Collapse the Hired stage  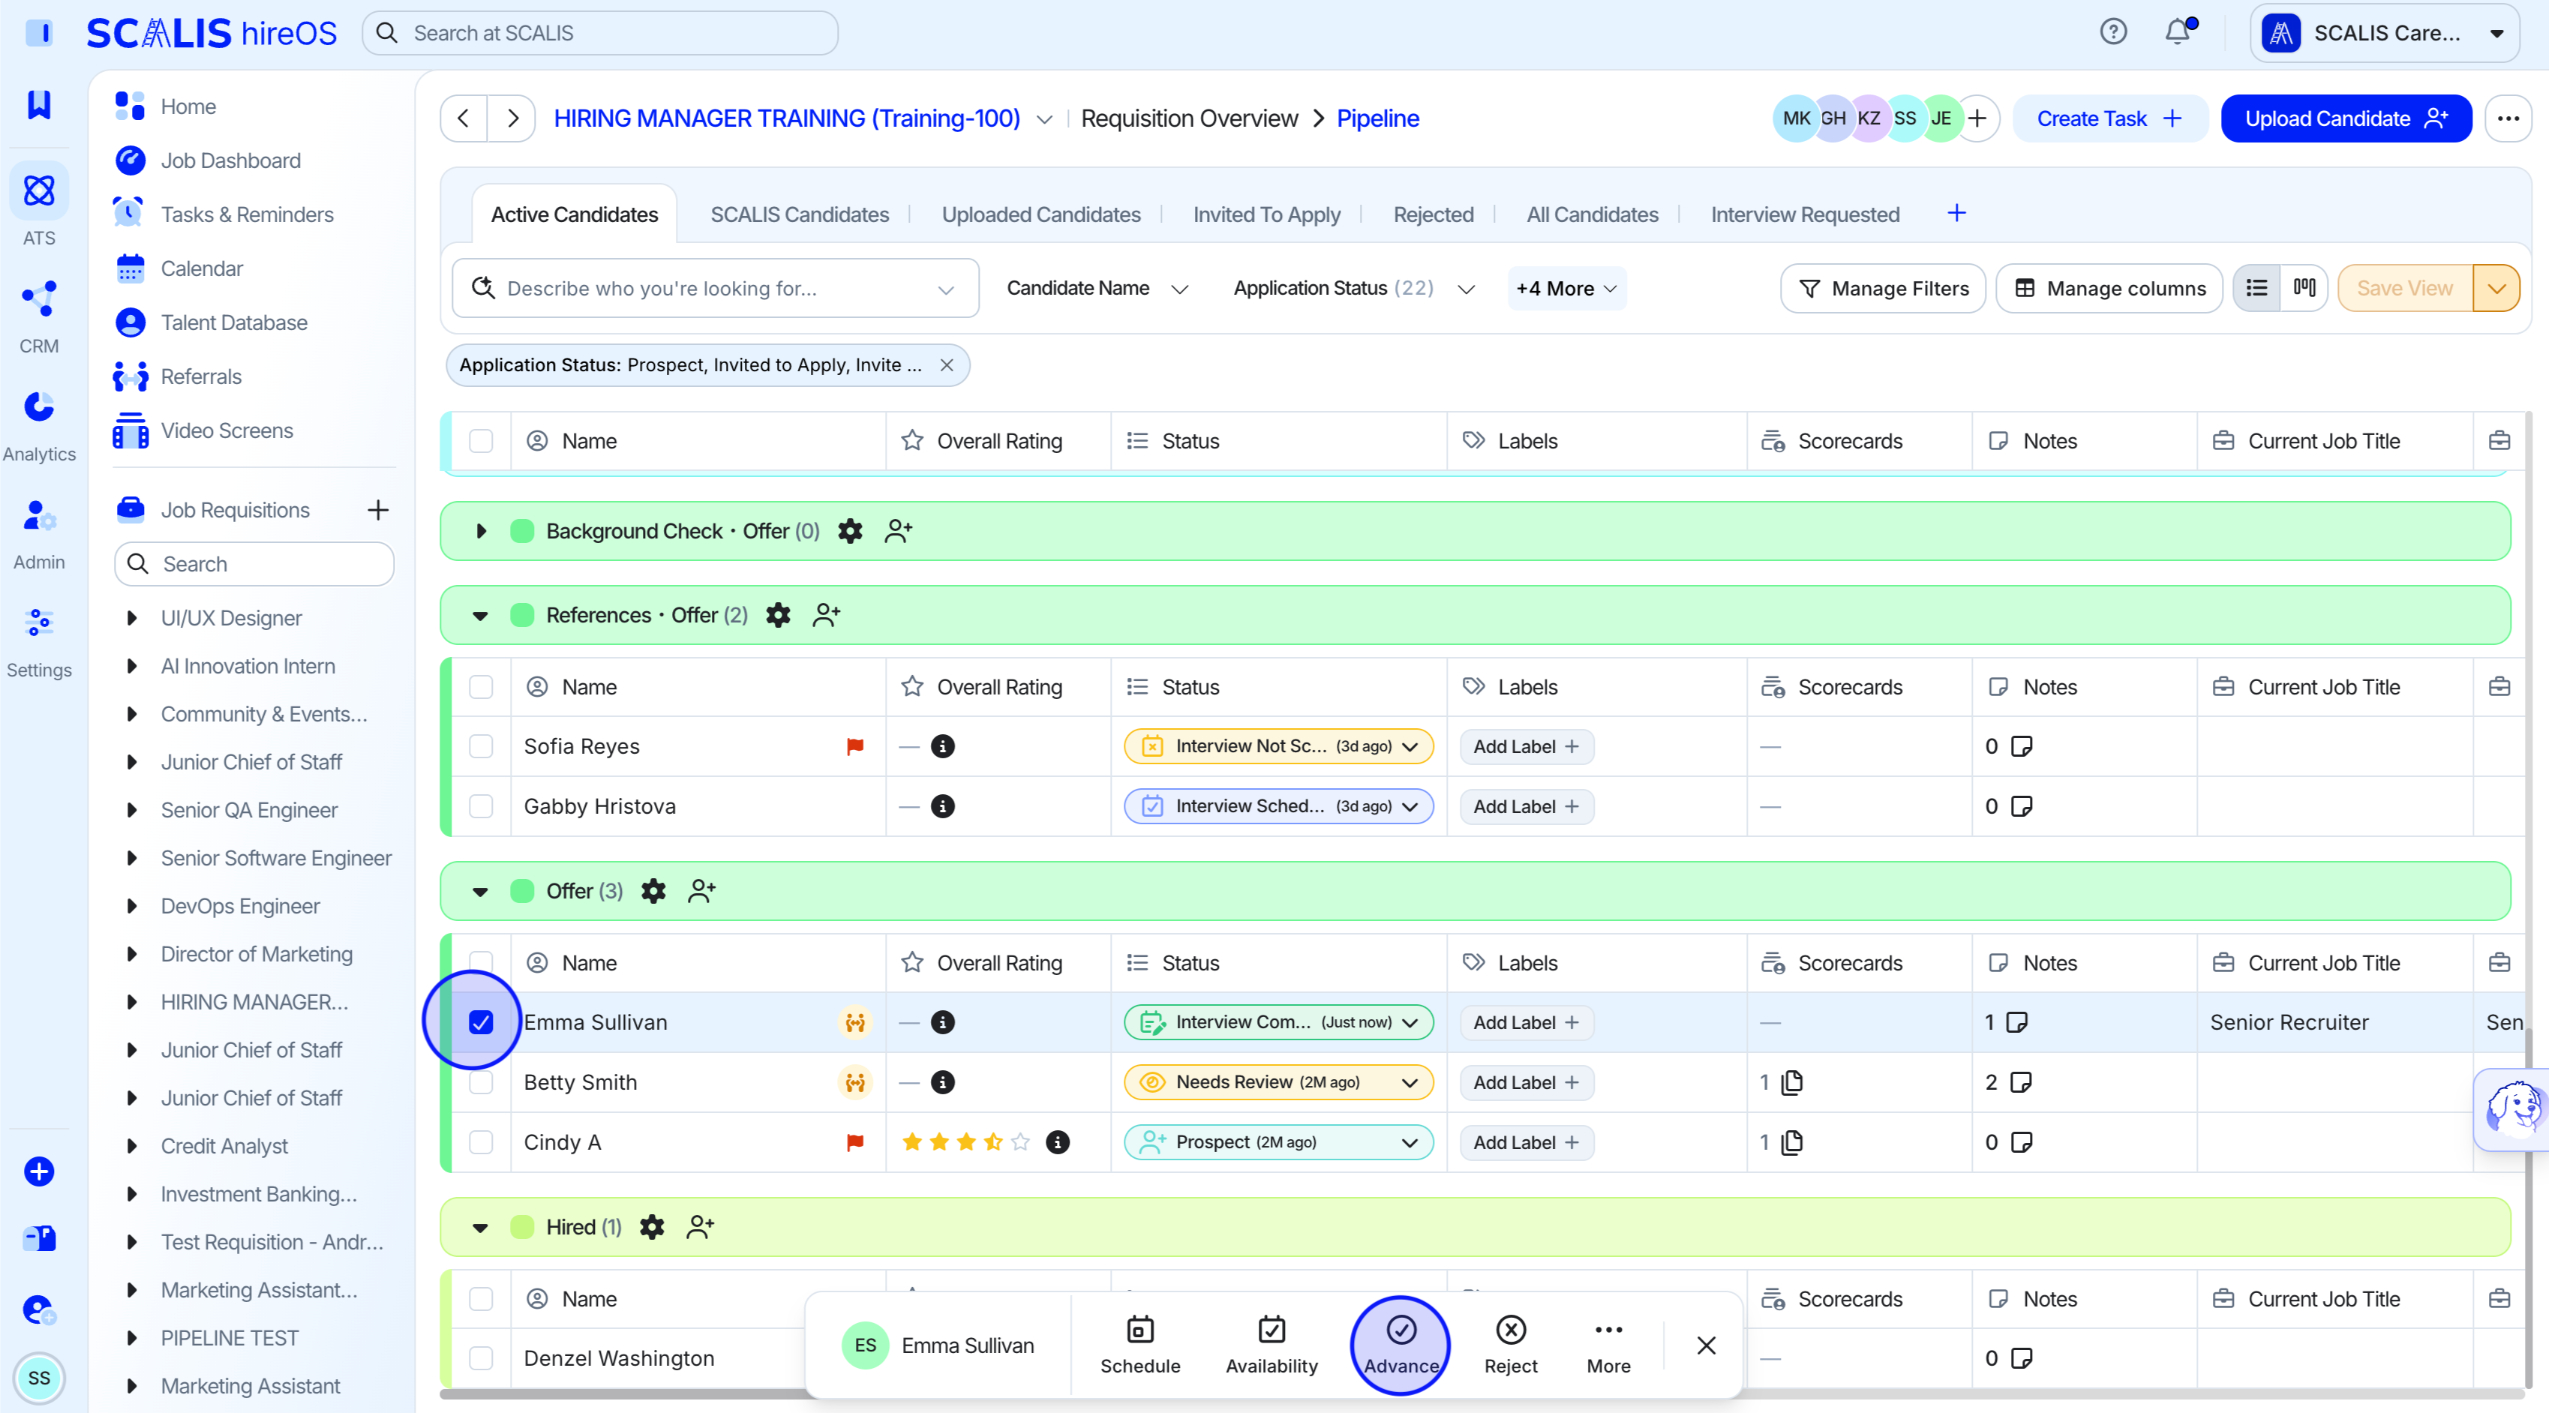481,1227
